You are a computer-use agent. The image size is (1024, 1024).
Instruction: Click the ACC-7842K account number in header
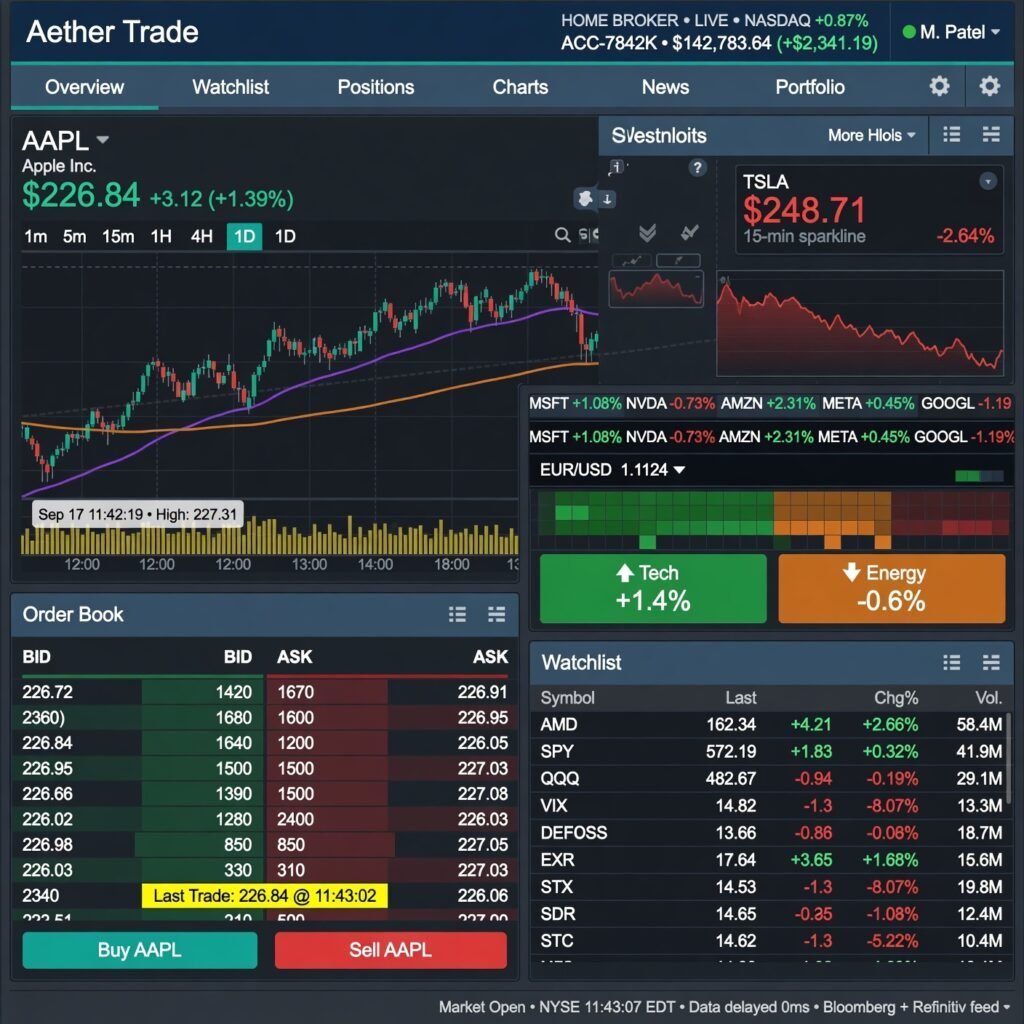point(609,43)
